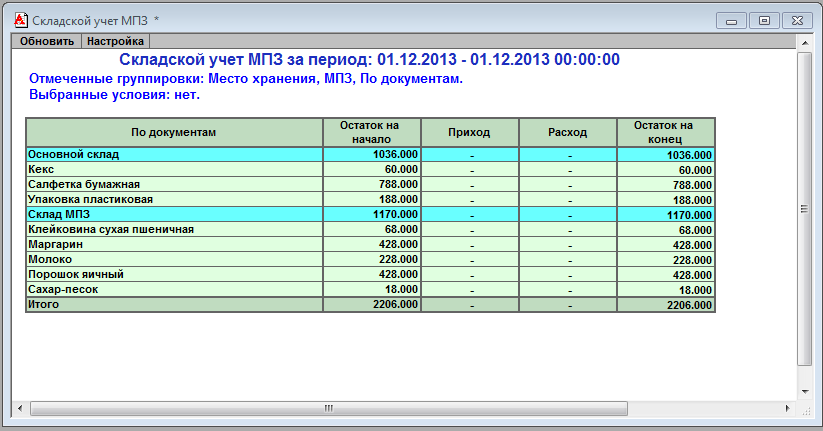Click the red app icon in title bar
Image resolution: width=823 pixels, height=431 pixels.
click(x=20, y=20)
